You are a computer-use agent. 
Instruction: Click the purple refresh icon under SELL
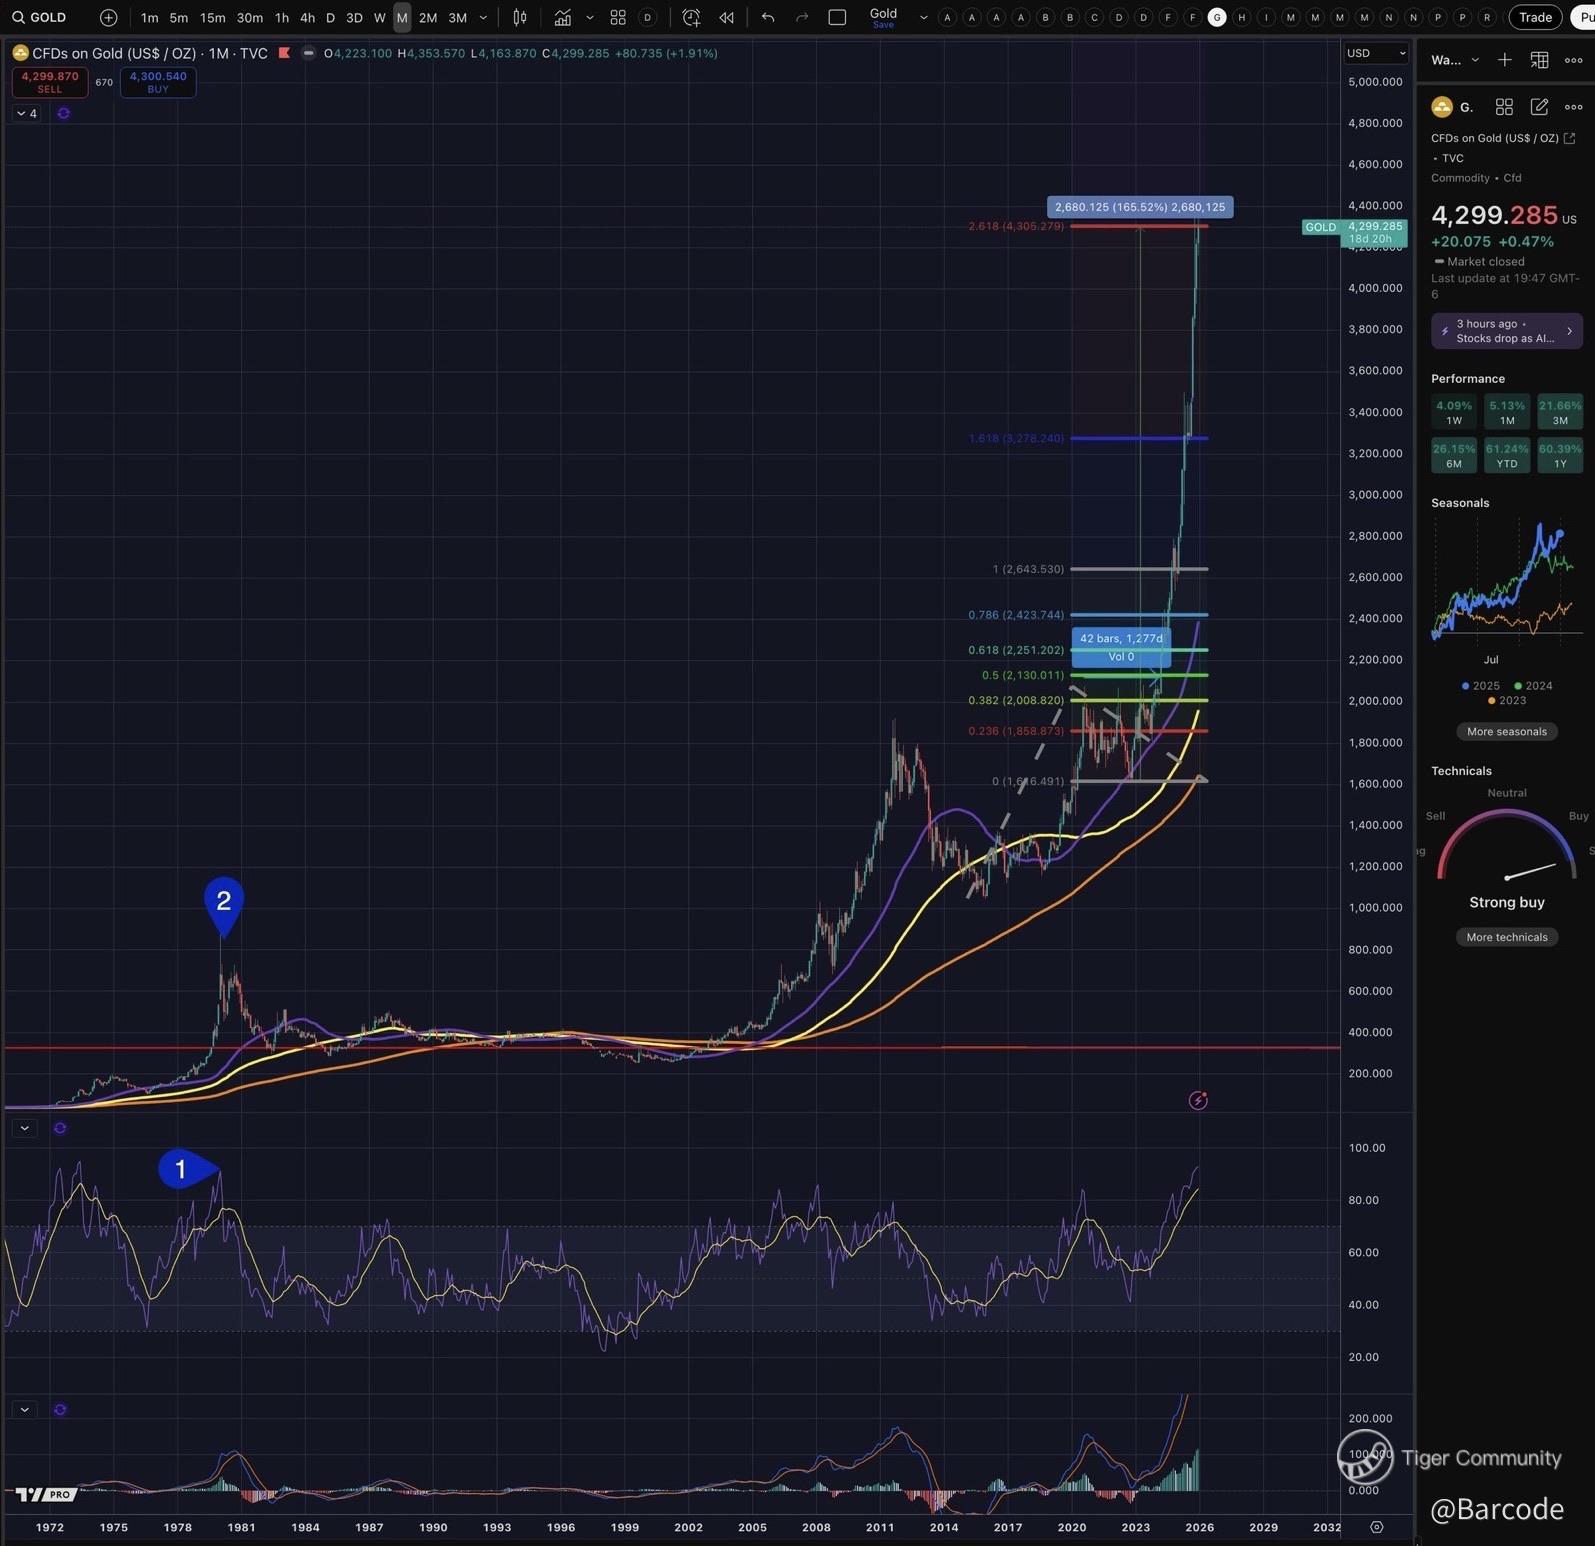pos(63,114)
